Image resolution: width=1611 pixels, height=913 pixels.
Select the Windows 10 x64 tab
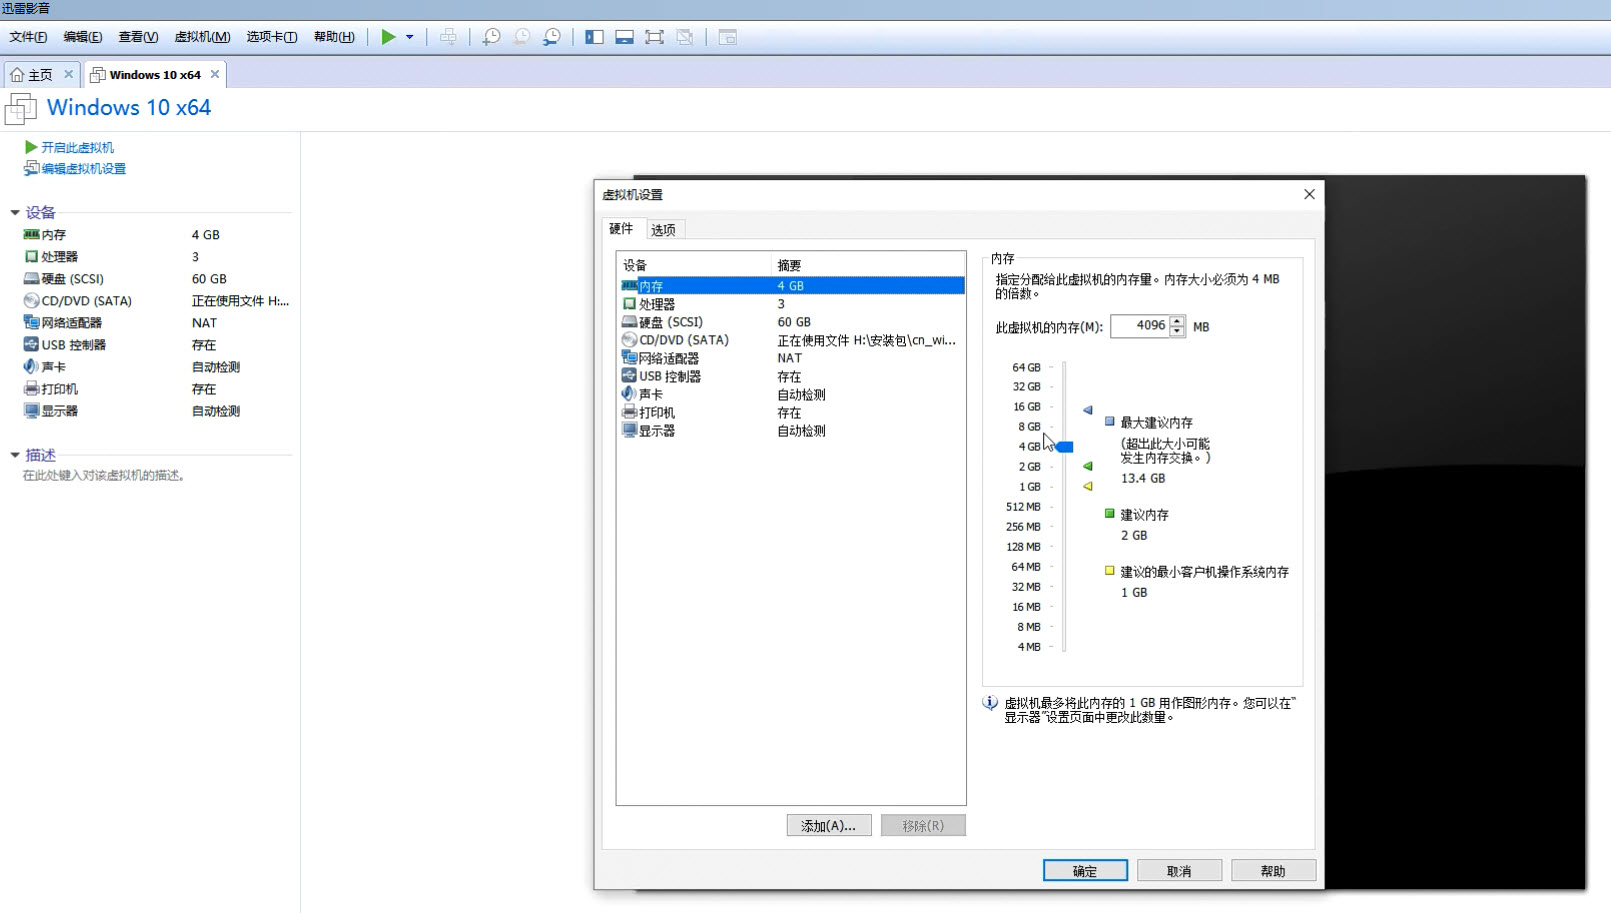[x=155, y=75]
